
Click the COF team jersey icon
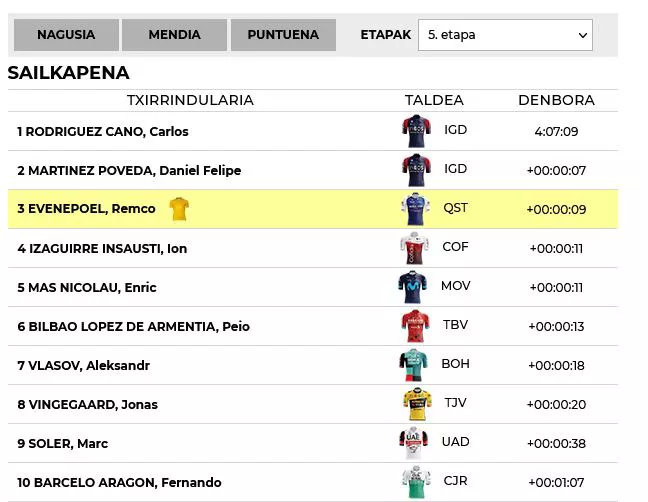[x=415, y=248]
